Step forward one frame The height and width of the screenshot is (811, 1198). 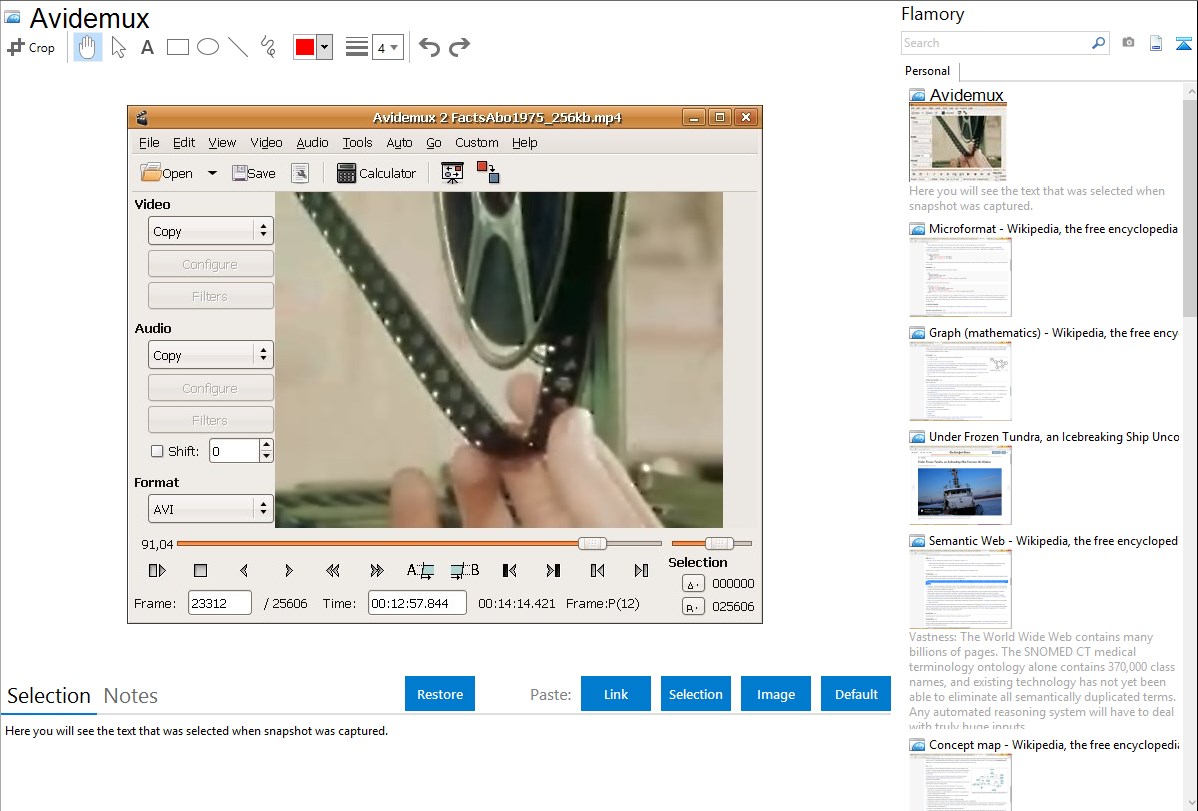coord(288,570)
